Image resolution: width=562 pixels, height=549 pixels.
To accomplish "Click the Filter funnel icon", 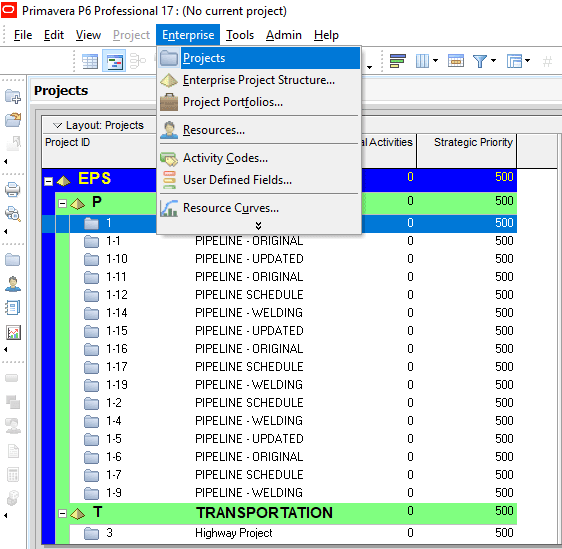I will 480,61.
